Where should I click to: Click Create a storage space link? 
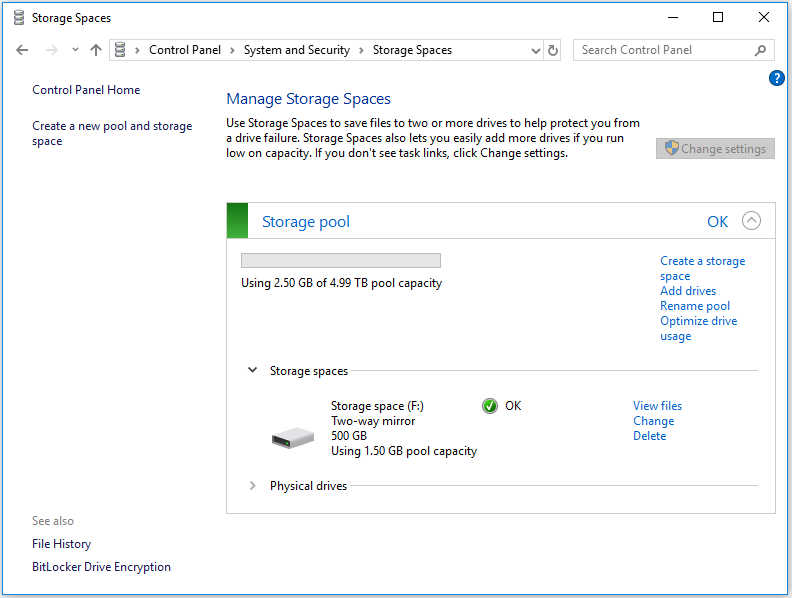tap(702, 268)
